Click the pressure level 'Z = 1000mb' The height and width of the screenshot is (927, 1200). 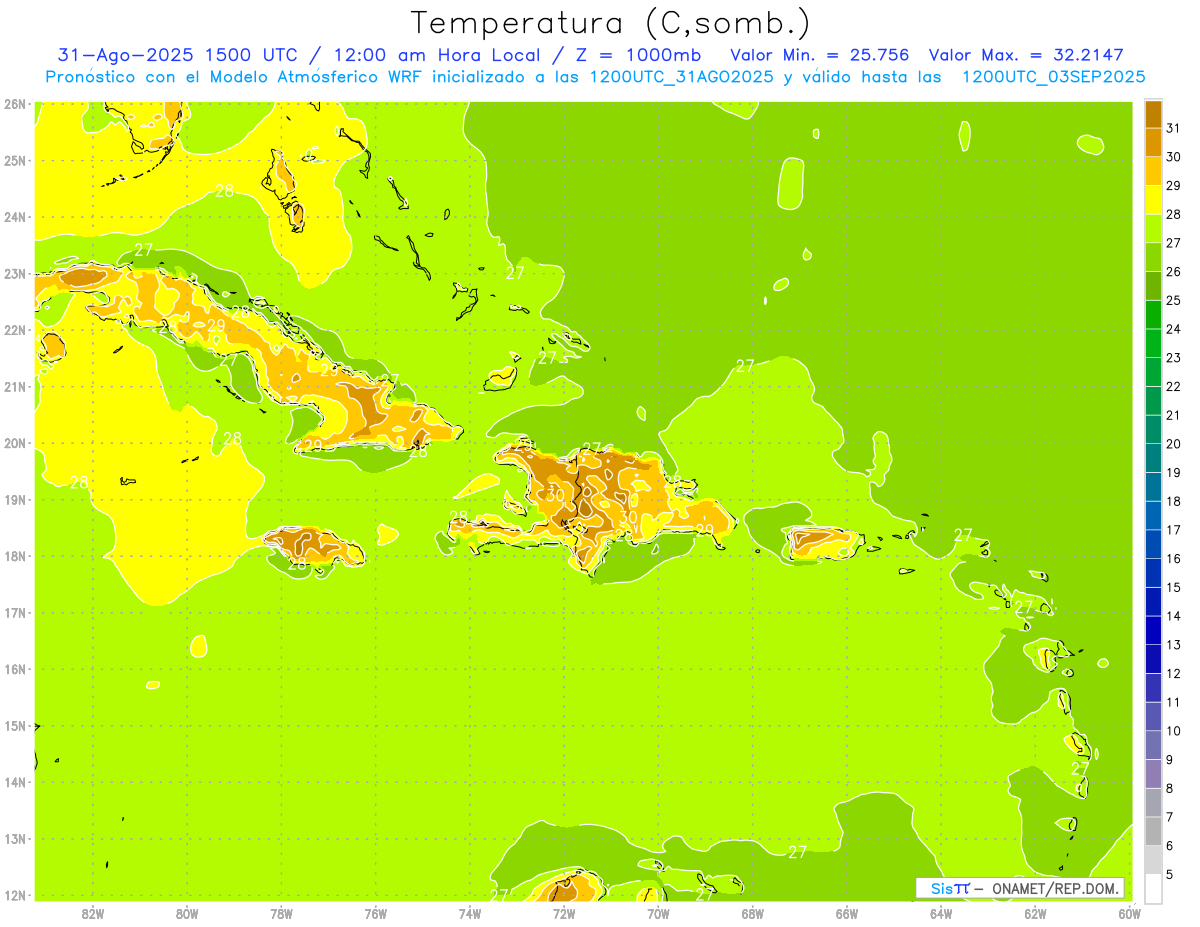coord(638,54)
